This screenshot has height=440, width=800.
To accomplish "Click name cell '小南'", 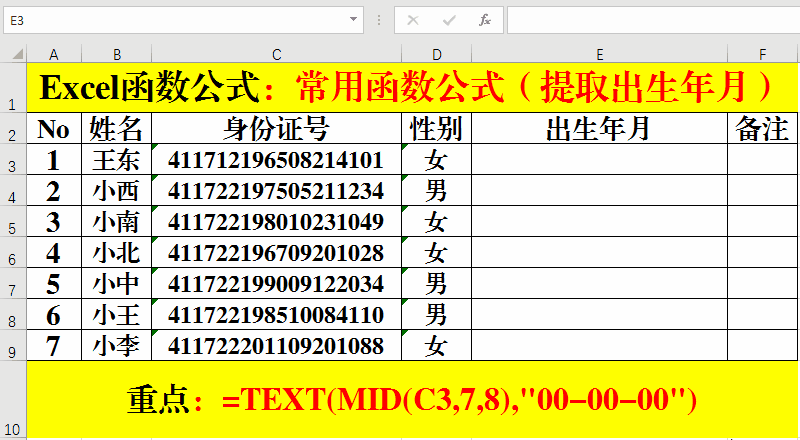I will [116, 221].
